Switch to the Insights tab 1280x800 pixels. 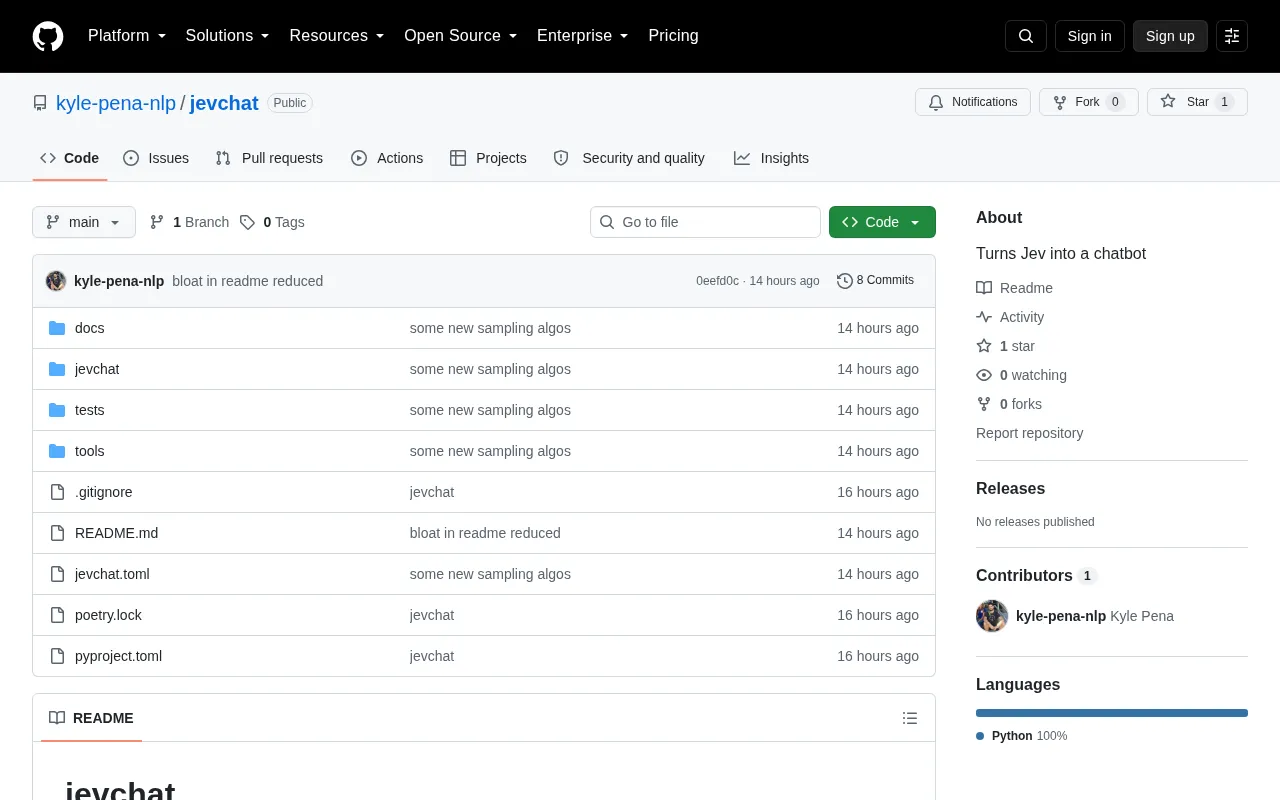click(x=771, y=158)
